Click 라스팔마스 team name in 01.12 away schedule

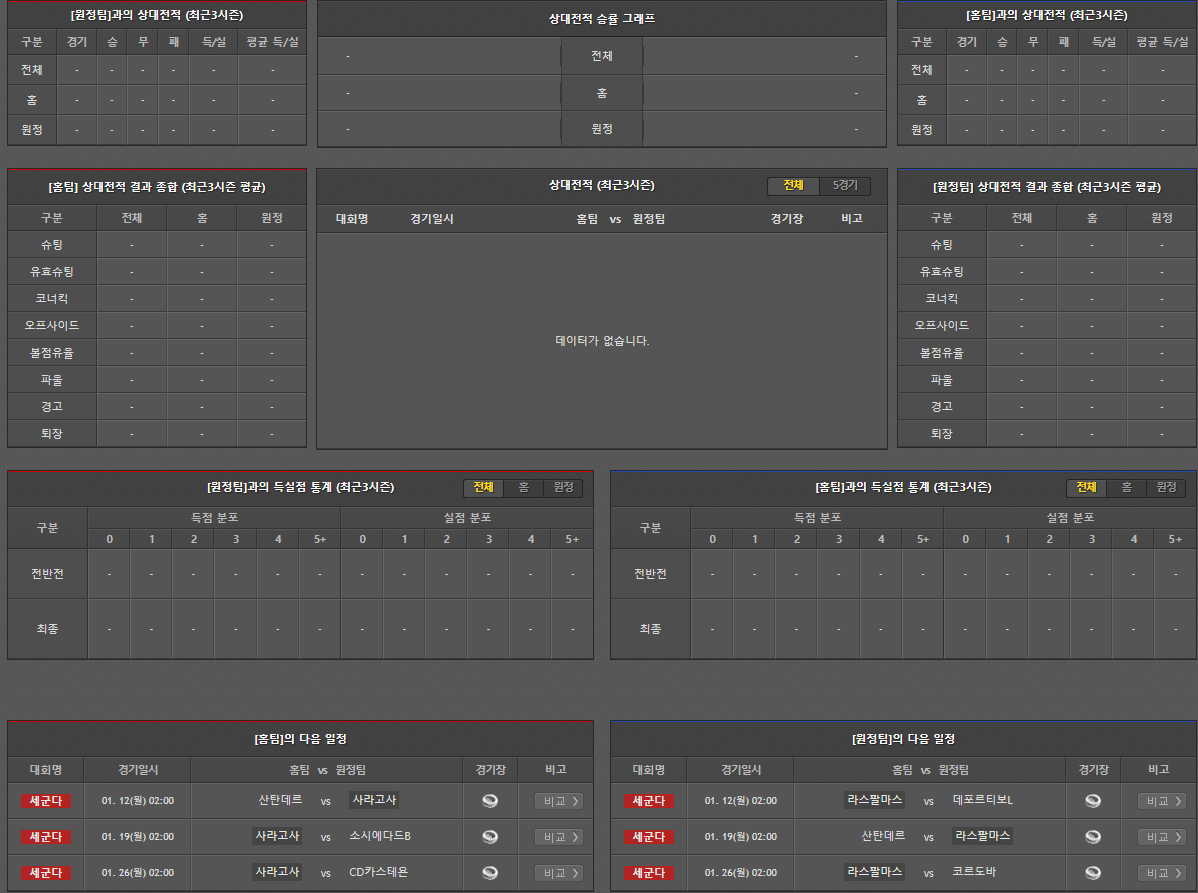(x=874, y=800)
